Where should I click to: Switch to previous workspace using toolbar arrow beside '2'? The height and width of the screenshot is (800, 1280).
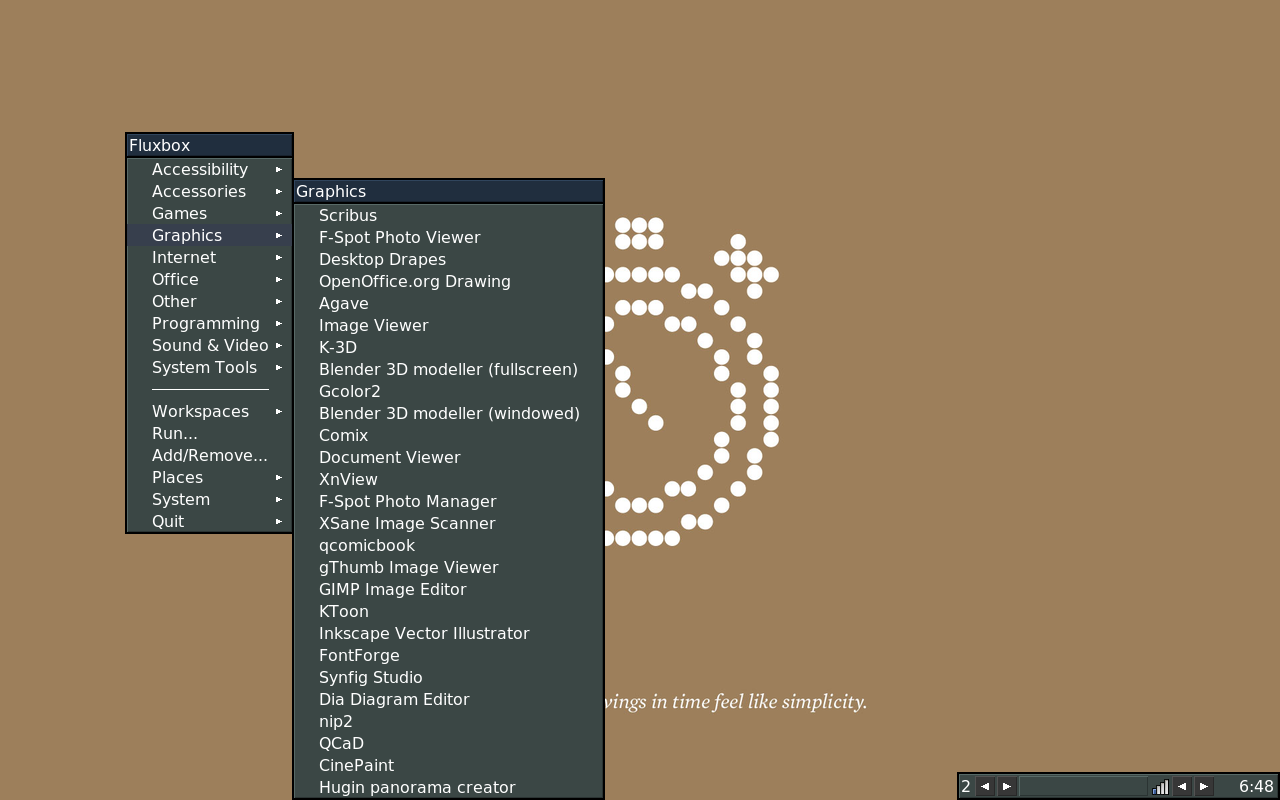pos(985,786)
